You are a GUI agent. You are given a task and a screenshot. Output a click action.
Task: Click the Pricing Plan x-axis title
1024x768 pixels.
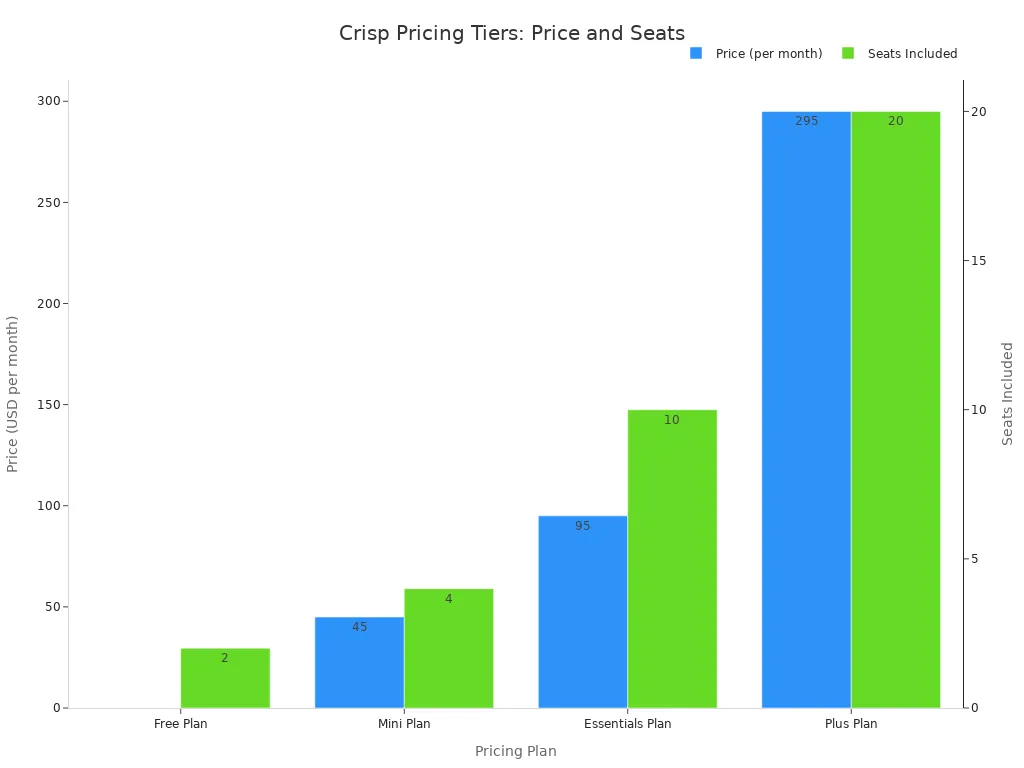515,751
